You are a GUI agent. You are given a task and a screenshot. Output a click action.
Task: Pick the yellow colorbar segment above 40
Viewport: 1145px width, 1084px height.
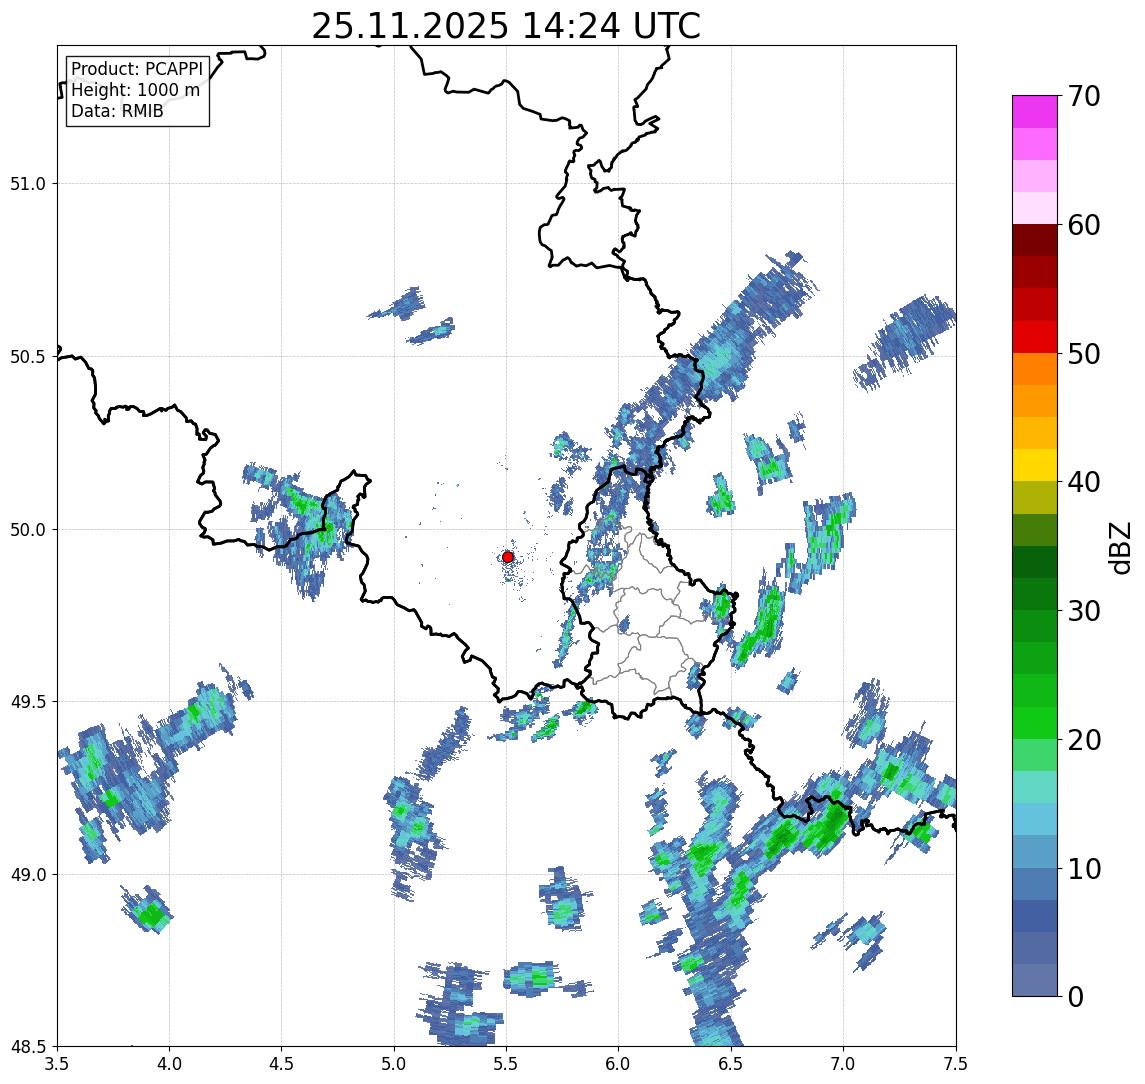coord(1035,465)
